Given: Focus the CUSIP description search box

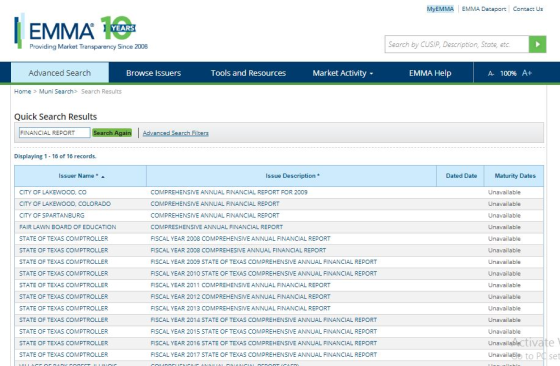Looking at the screenshot, I should tap(457, 44).
